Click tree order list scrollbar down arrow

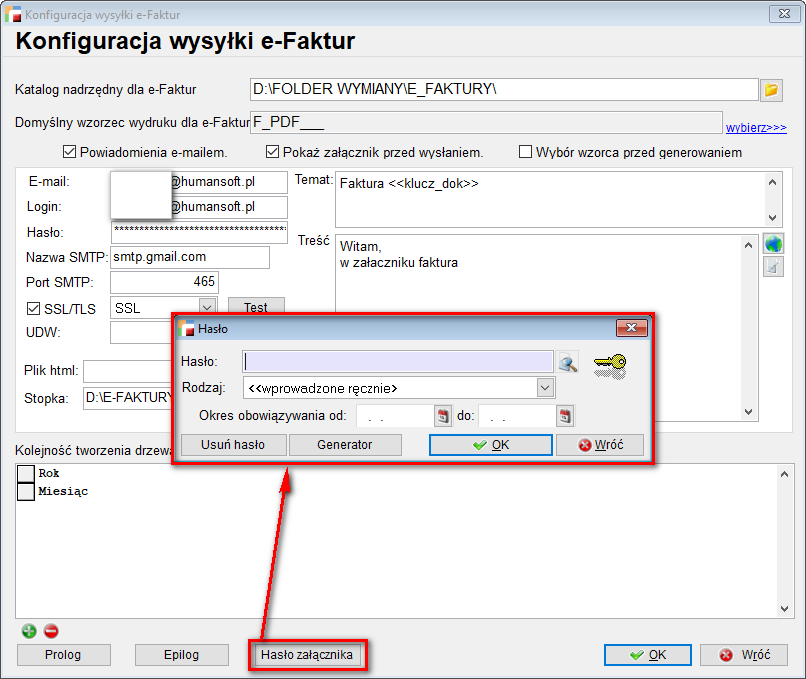tap(784, 609)
